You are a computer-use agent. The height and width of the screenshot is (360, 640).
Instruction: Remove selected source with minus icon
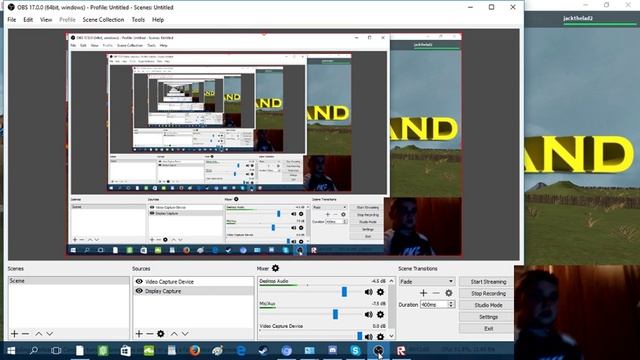click(150, 334)
